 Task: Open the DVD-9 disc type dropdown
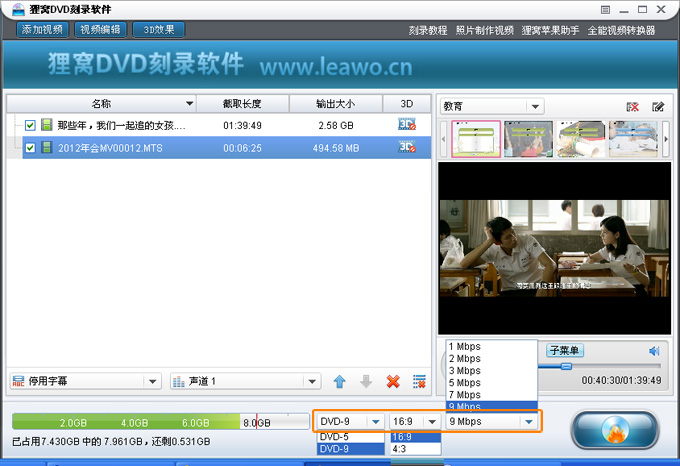350,421
